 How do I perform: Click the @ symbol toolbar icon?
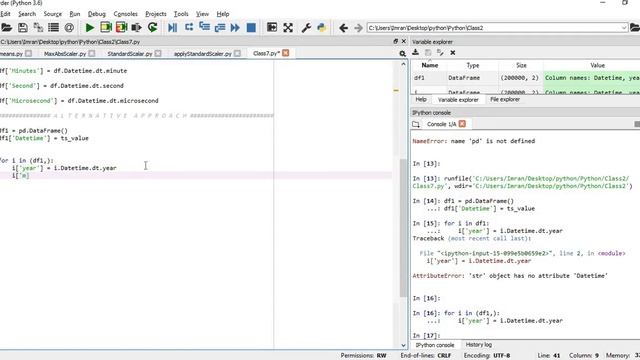[x=69, y=28]
